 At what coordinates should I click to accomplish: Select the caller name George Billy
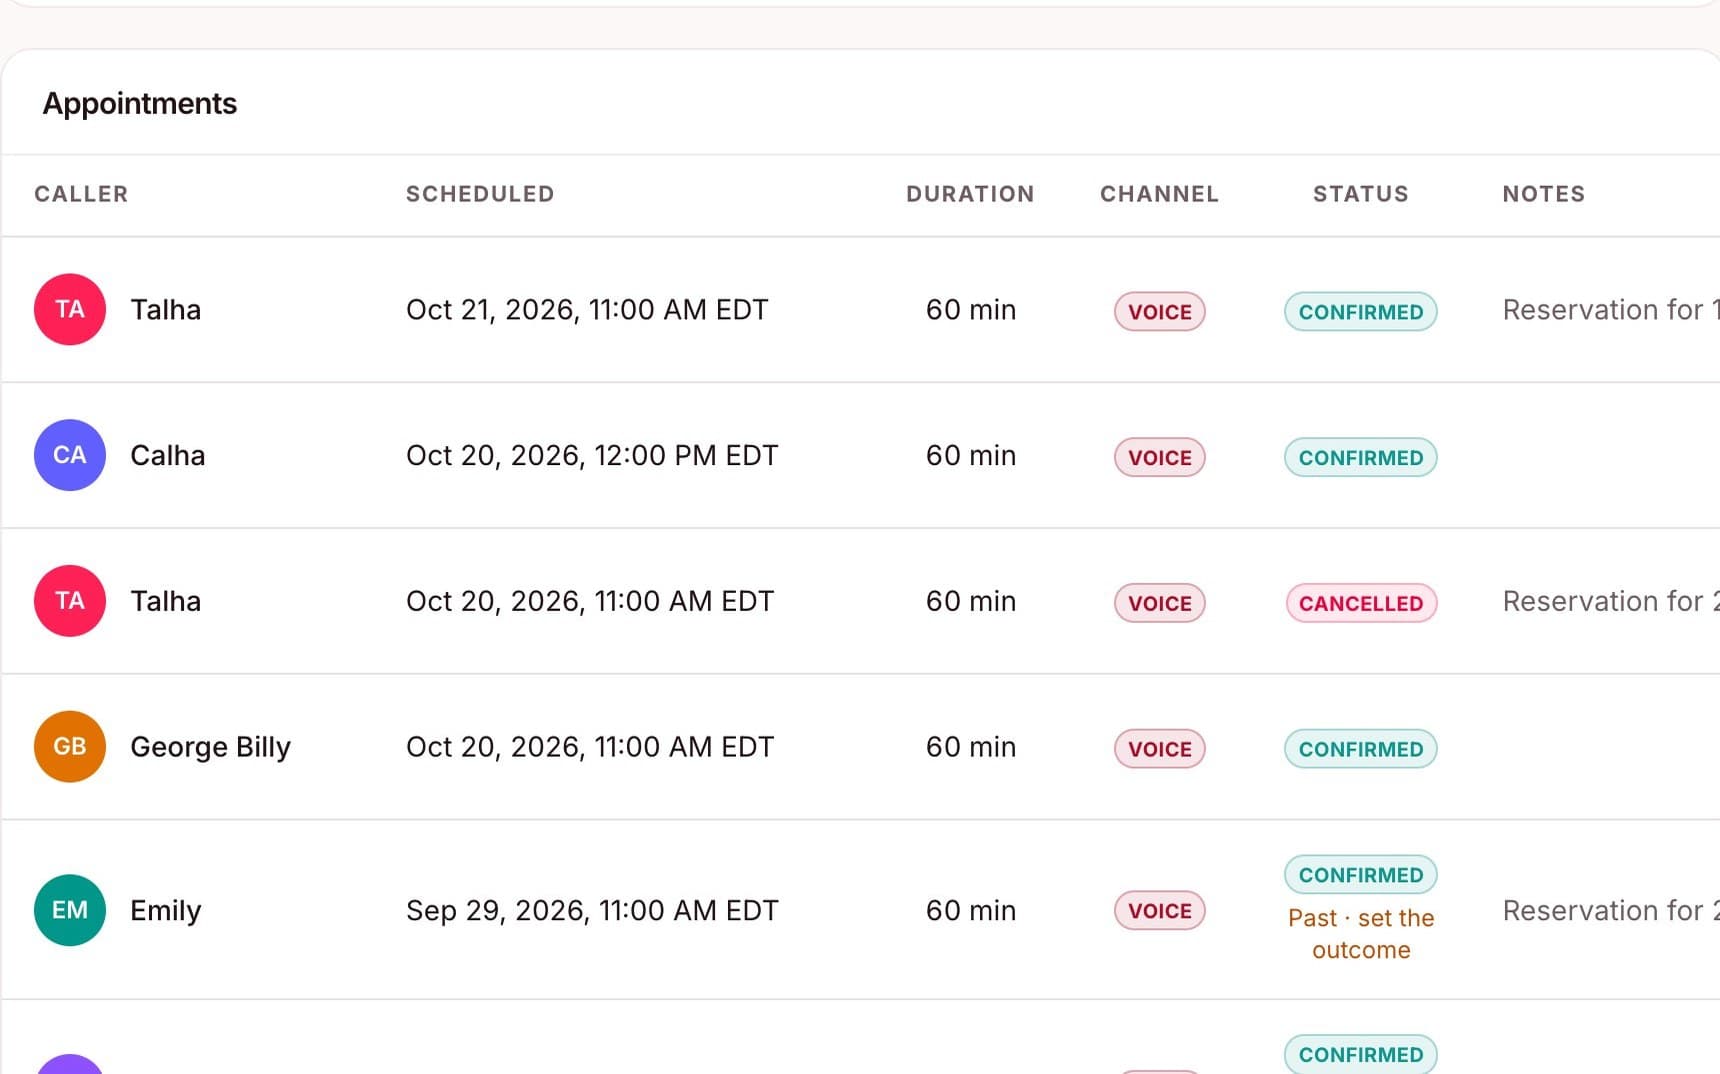click(211, 747)
